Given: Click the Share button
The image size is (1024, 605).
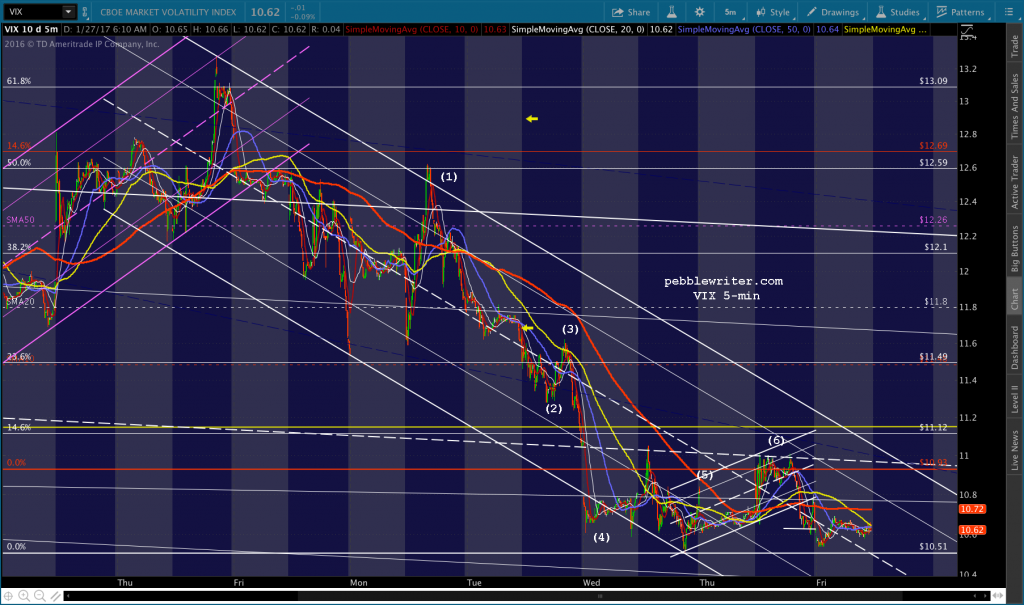Looking at the screenshot, I should tap(631, 12).
